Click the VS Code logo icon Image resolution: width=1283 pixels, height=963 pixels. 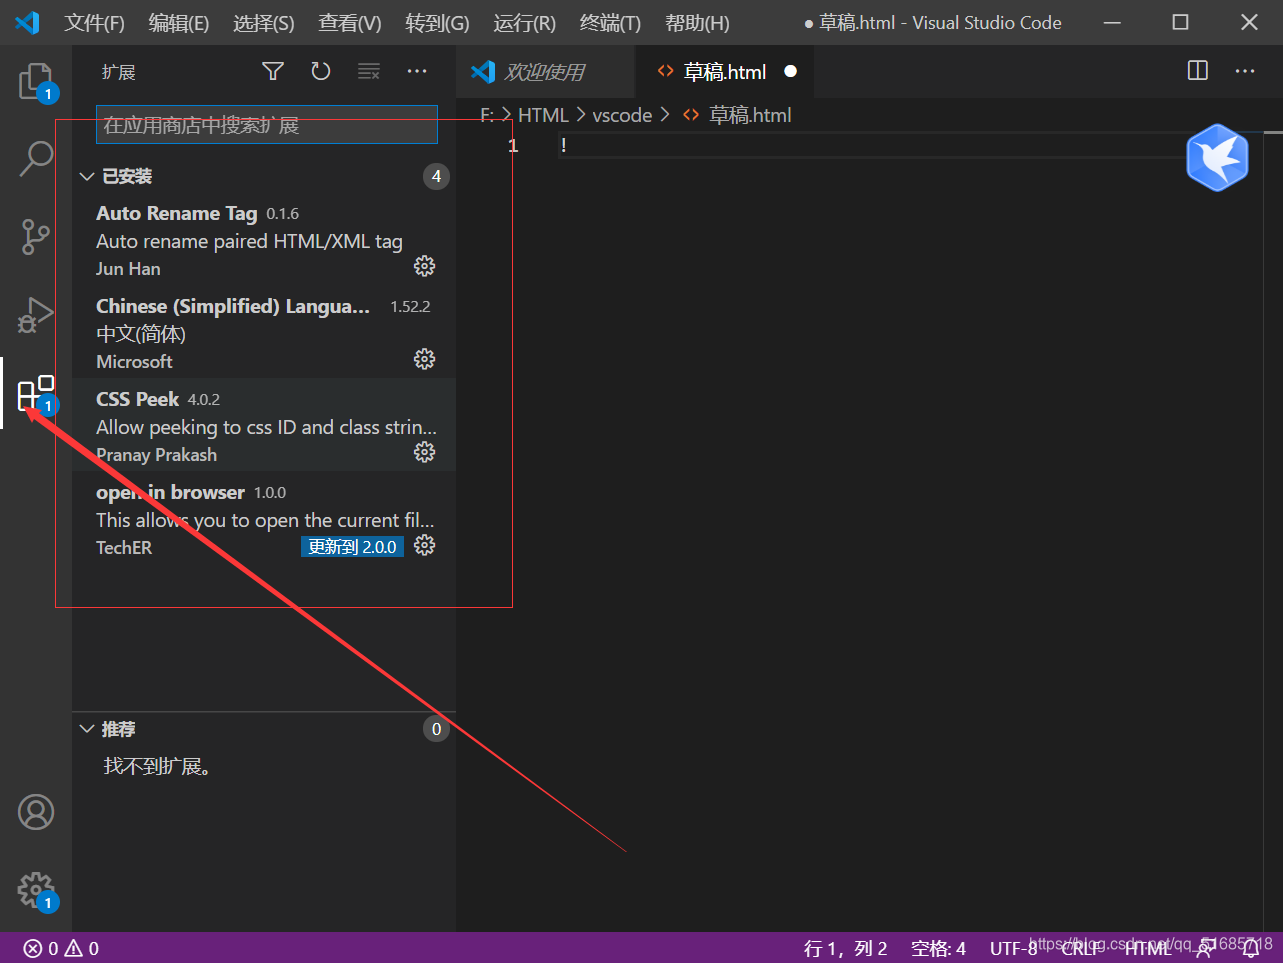28,22
